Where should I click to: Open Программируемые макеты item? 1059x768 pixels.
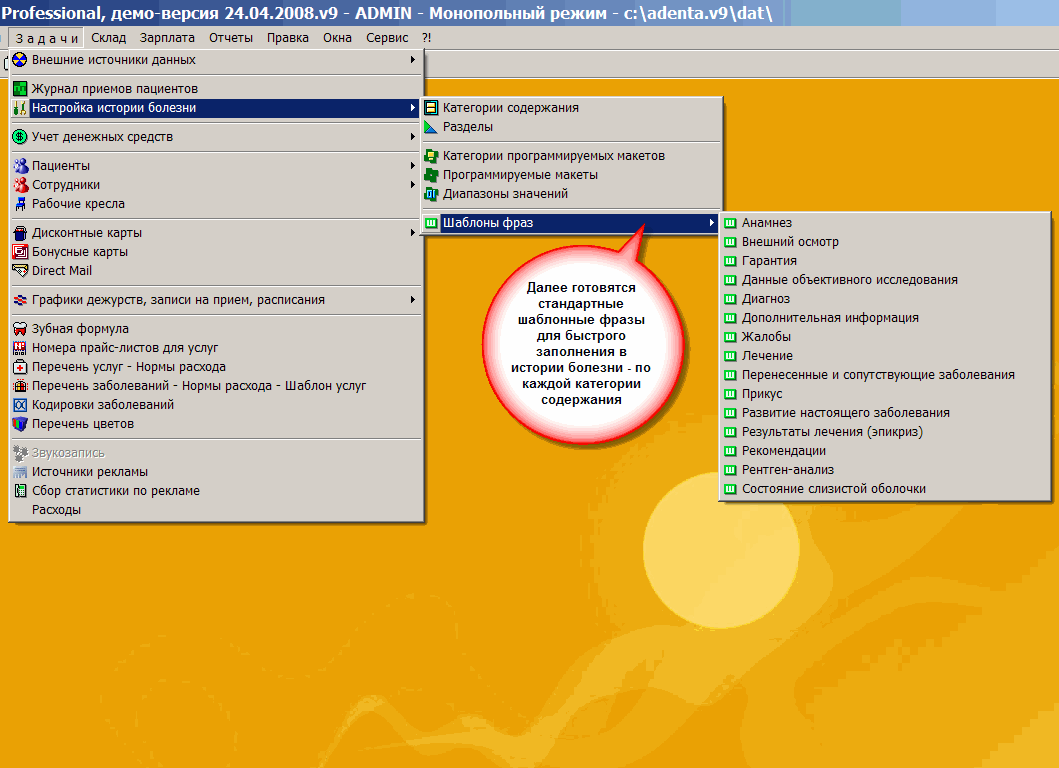point(503,175)
